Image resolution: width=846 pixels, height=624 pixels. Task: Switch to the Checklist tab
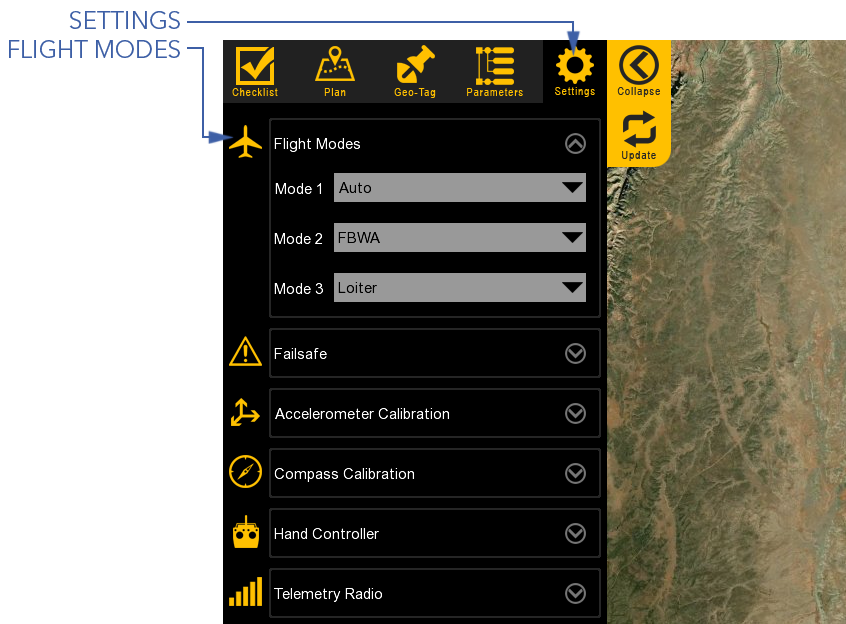(x=254, y=70)
